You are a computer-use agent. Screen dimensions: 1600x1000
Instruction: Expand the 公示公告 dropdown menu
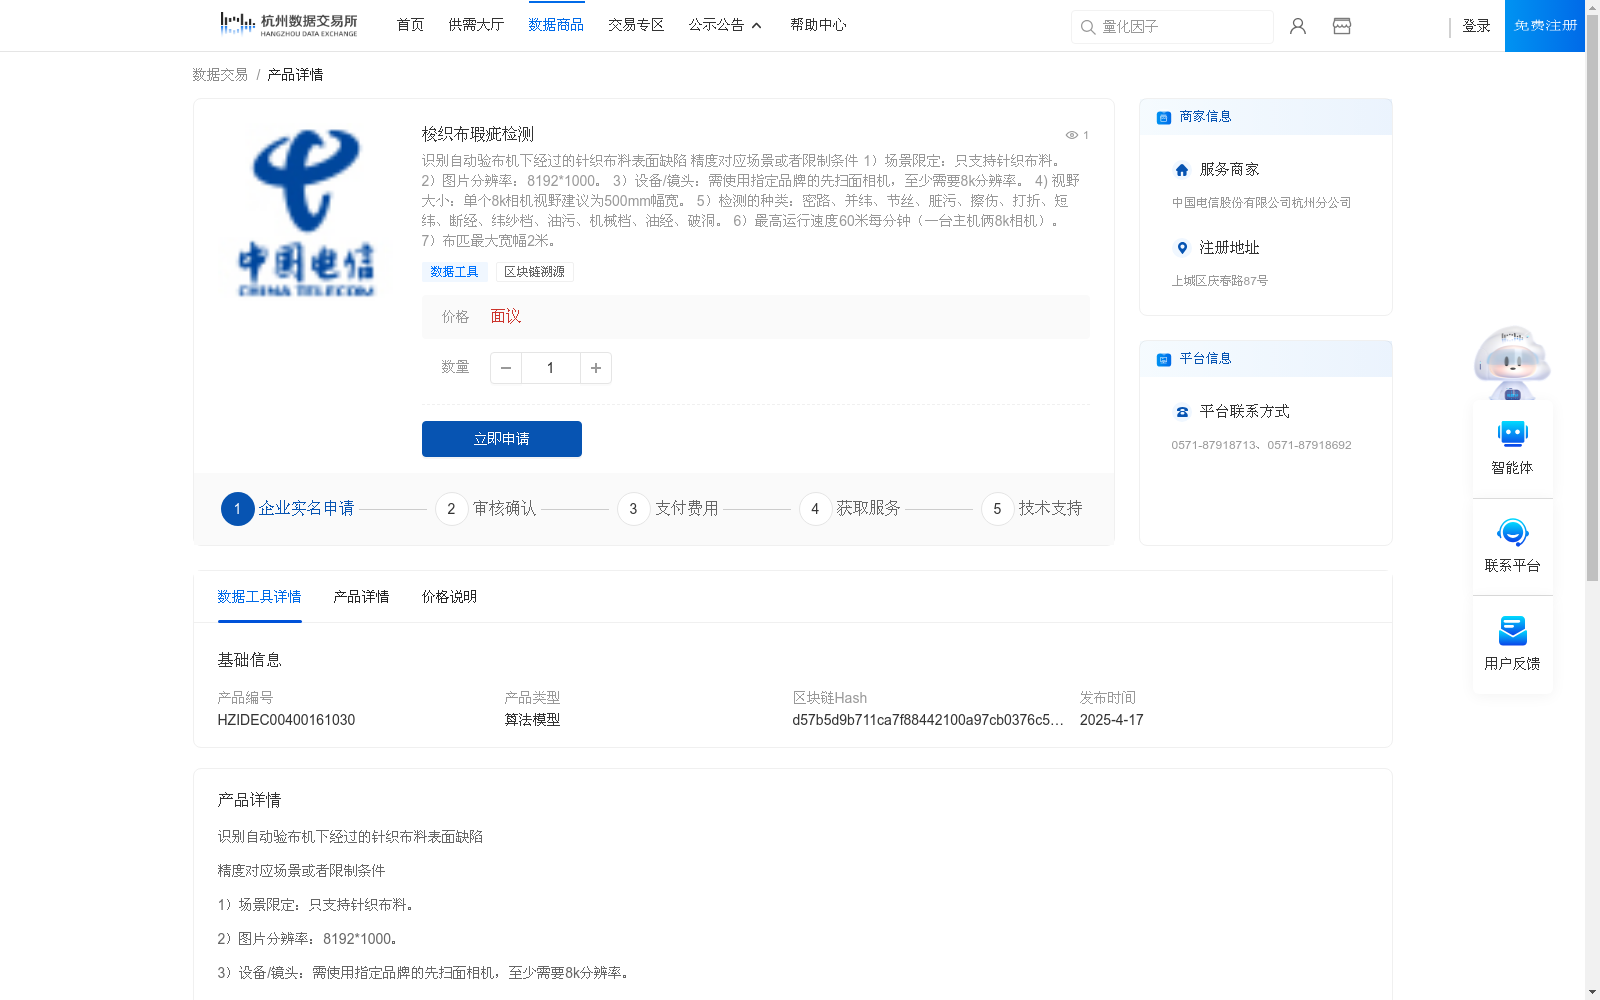coord(725,25)
